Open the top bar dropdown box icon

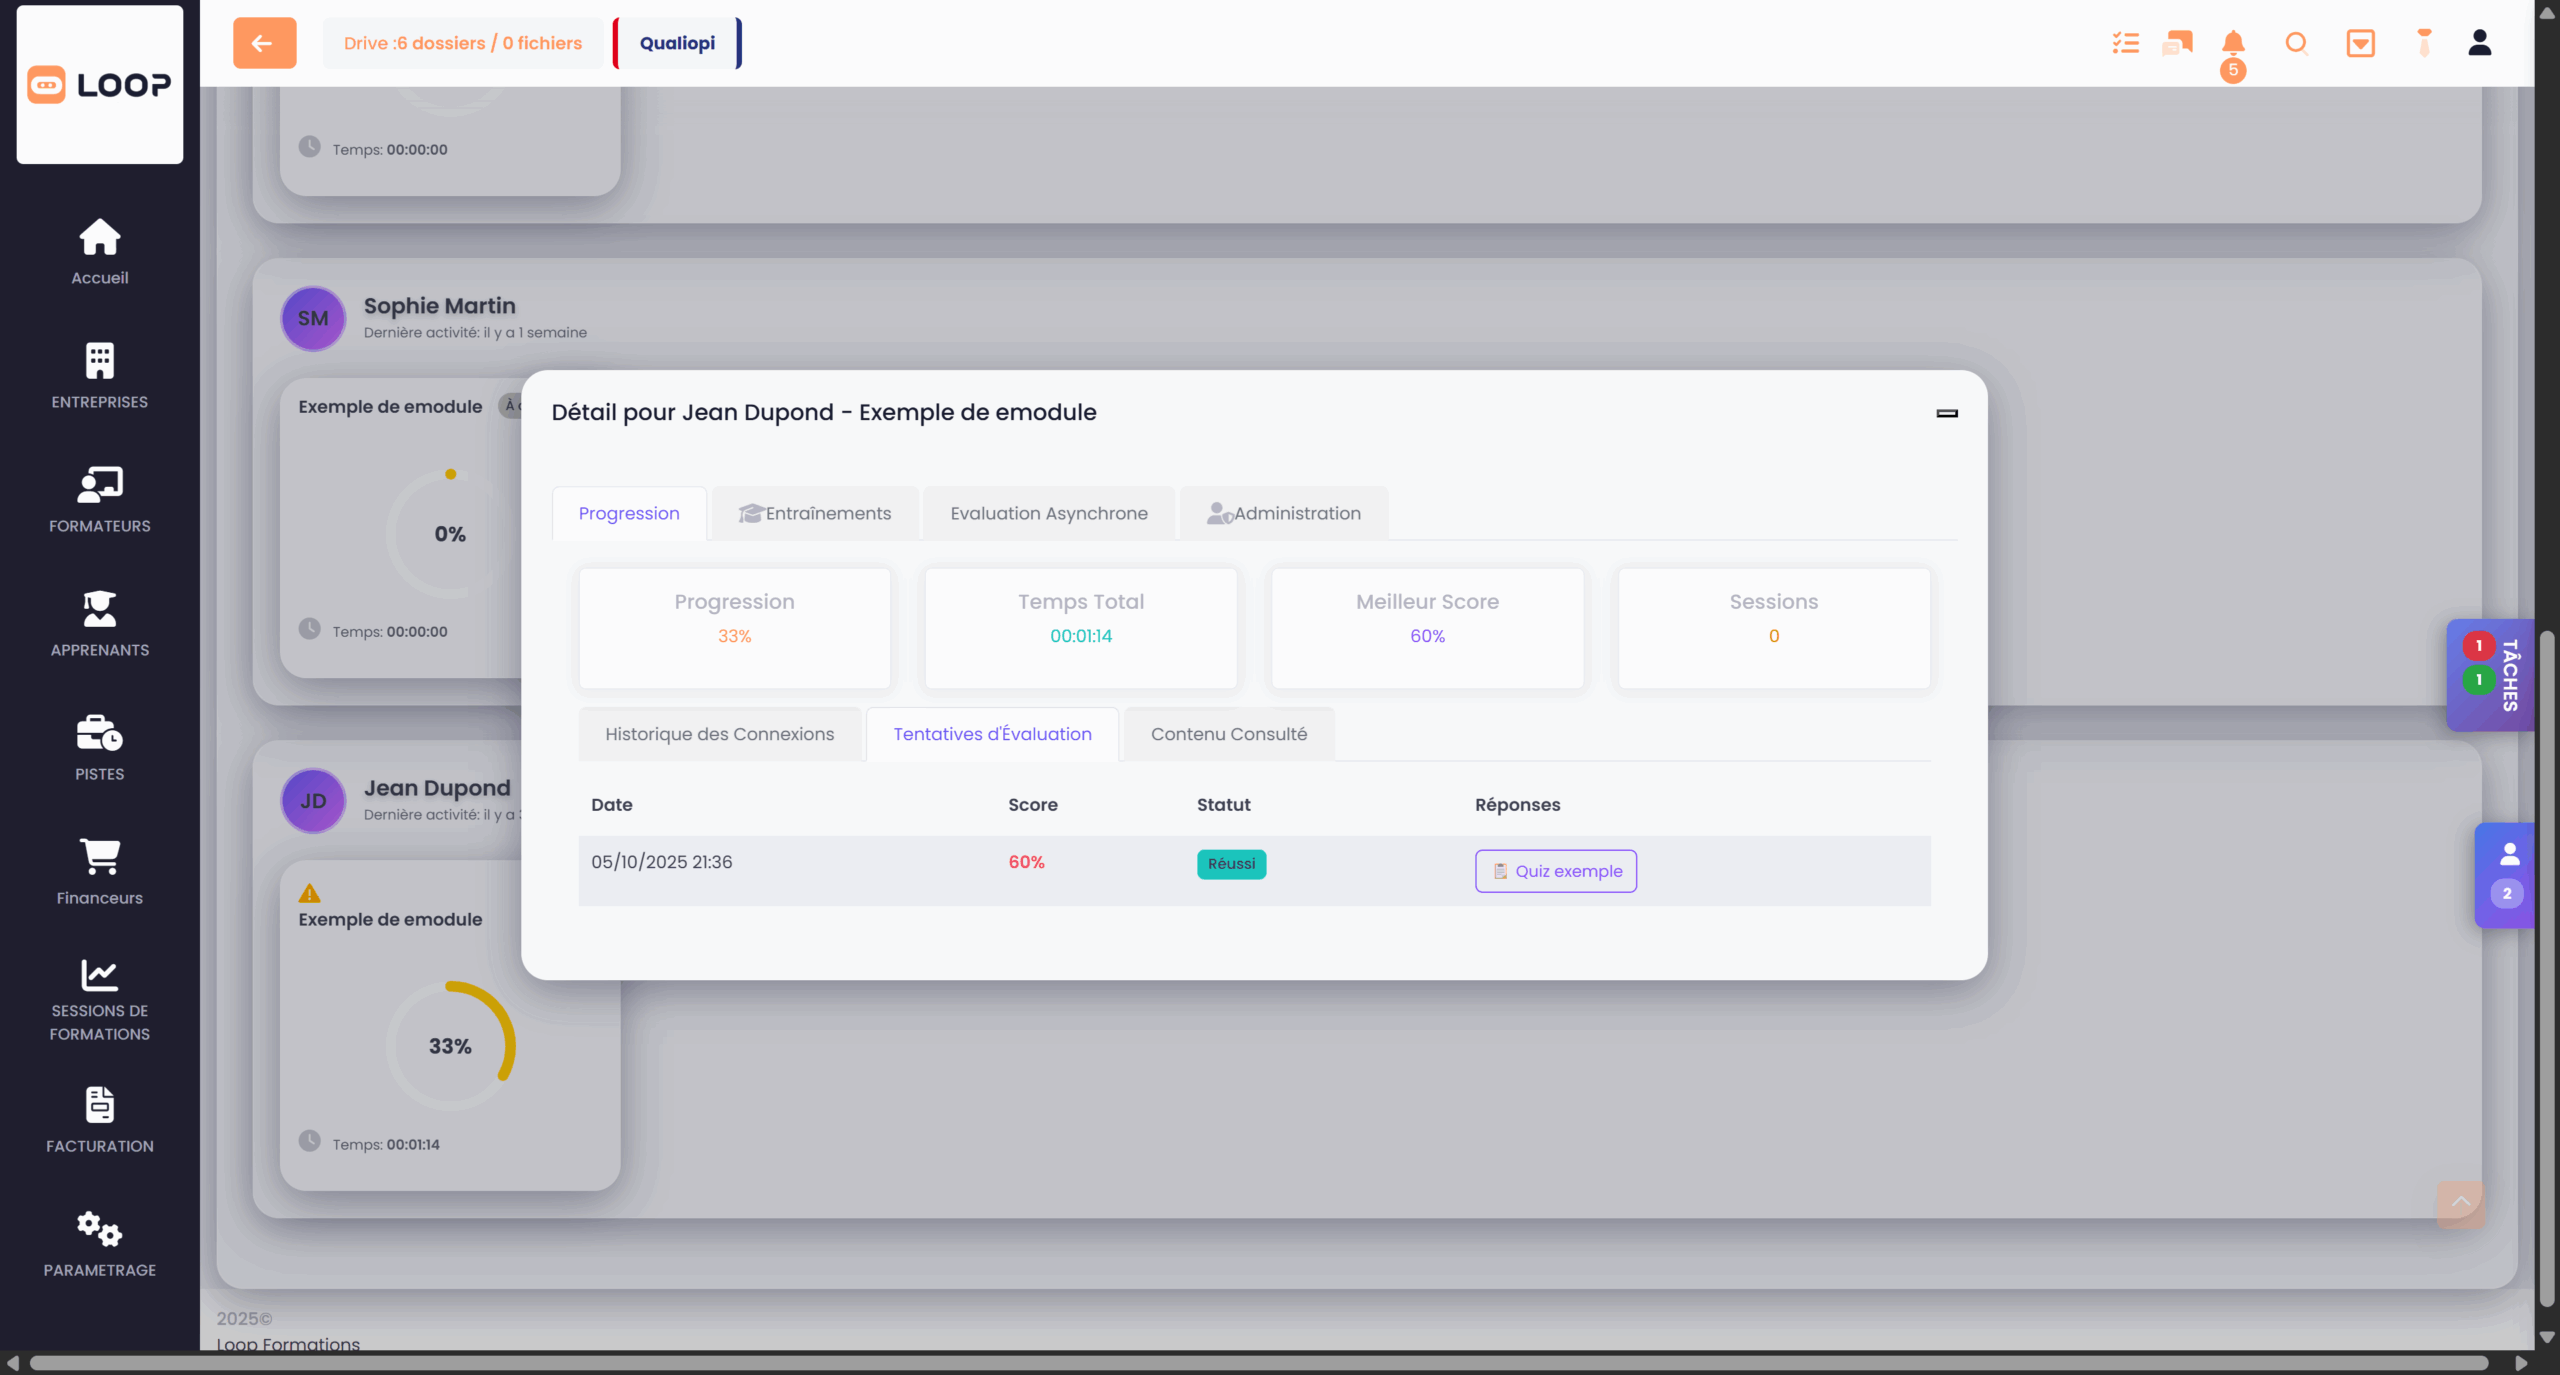point(2360,43)
